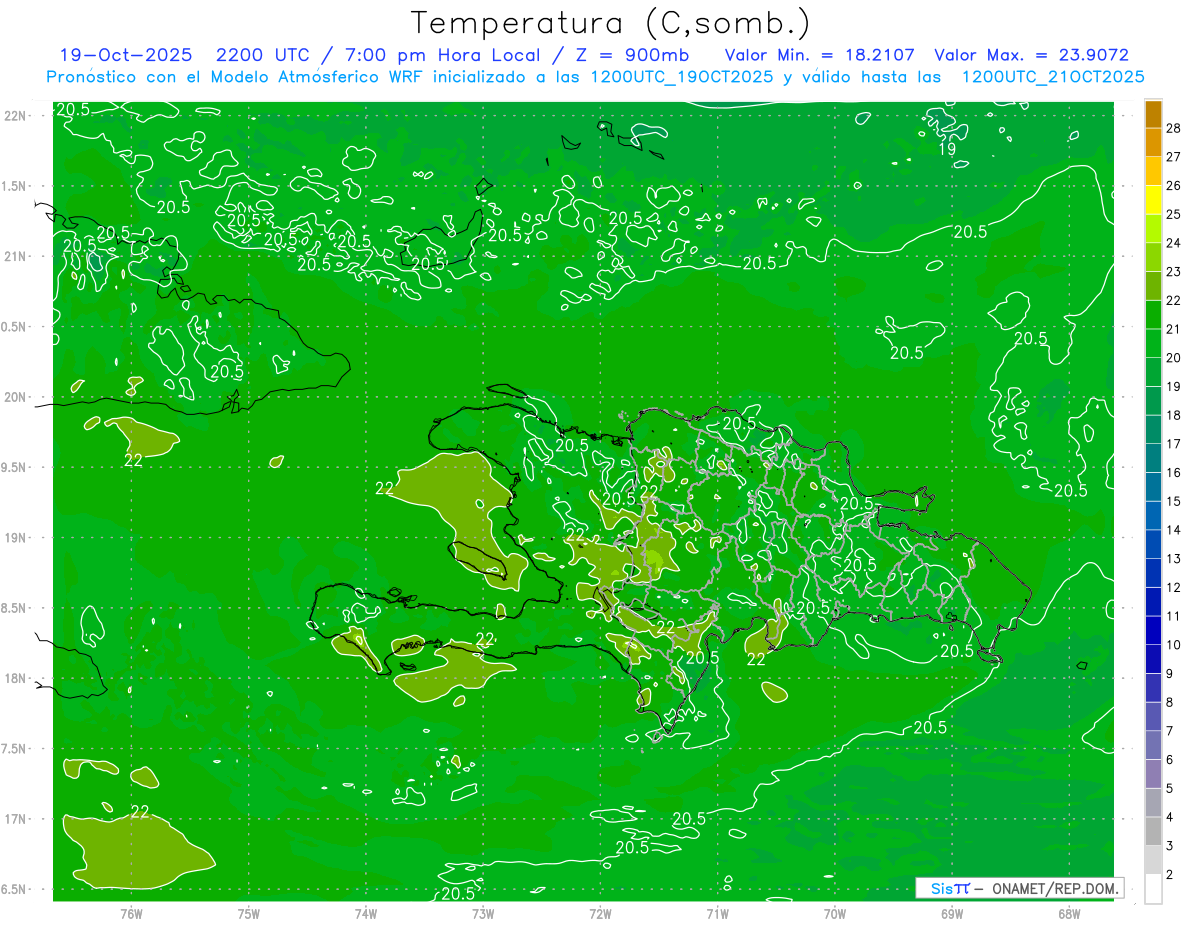Click the '23' colorbar label
The image size is (1200, 927).
click(x=1174, y=272)
